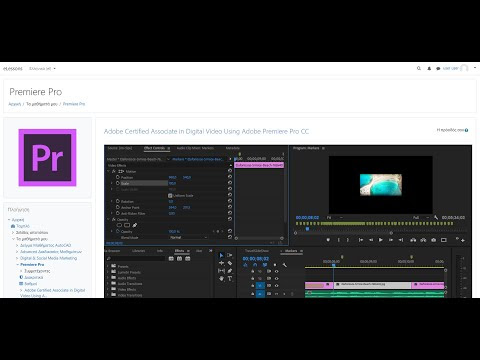This screenshot has width=480, height=360.
Task: Open the Premiere Pro breadcrumb link
Action: [74, 104]
